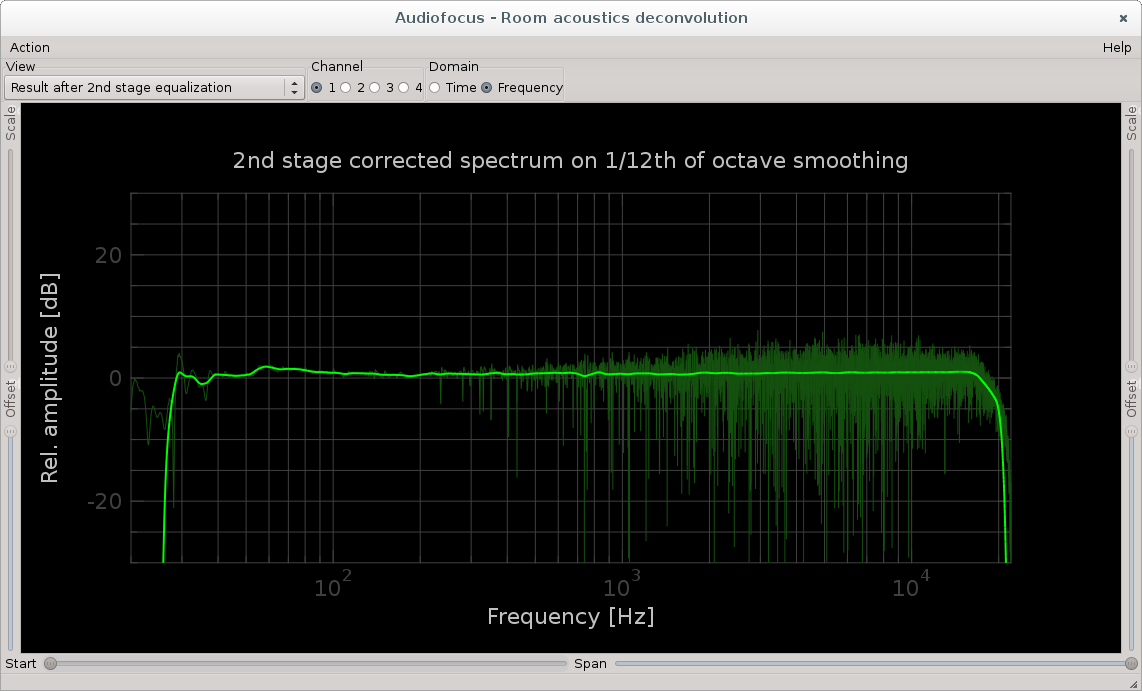Close the Audiofocus window
Screen dimensions: 1142x691
(1123, 18)
